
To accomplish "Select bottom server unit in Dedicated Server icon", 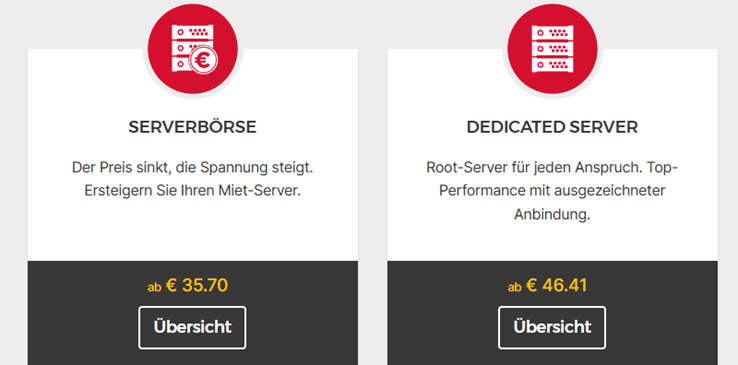I will point(553,65).
